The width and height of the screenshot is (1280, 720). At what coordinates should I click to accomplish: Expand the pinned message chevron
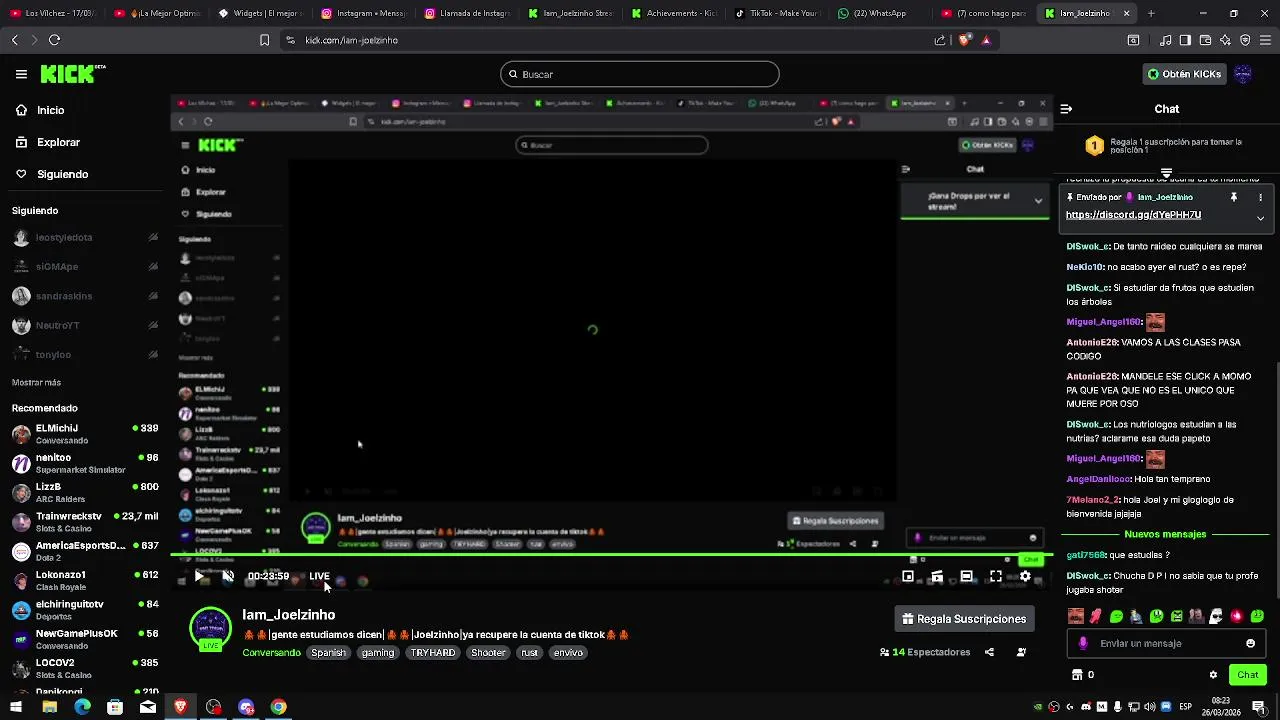tap(1260, 217)
